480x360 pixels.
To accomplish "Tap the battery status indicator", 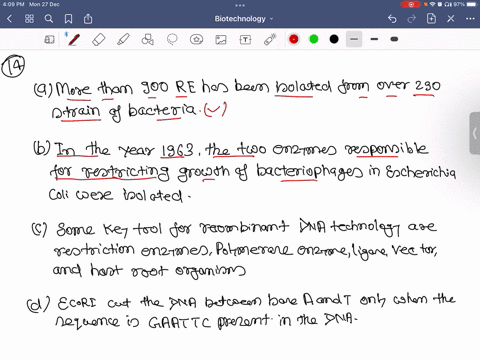I will [x=472, y=4].
